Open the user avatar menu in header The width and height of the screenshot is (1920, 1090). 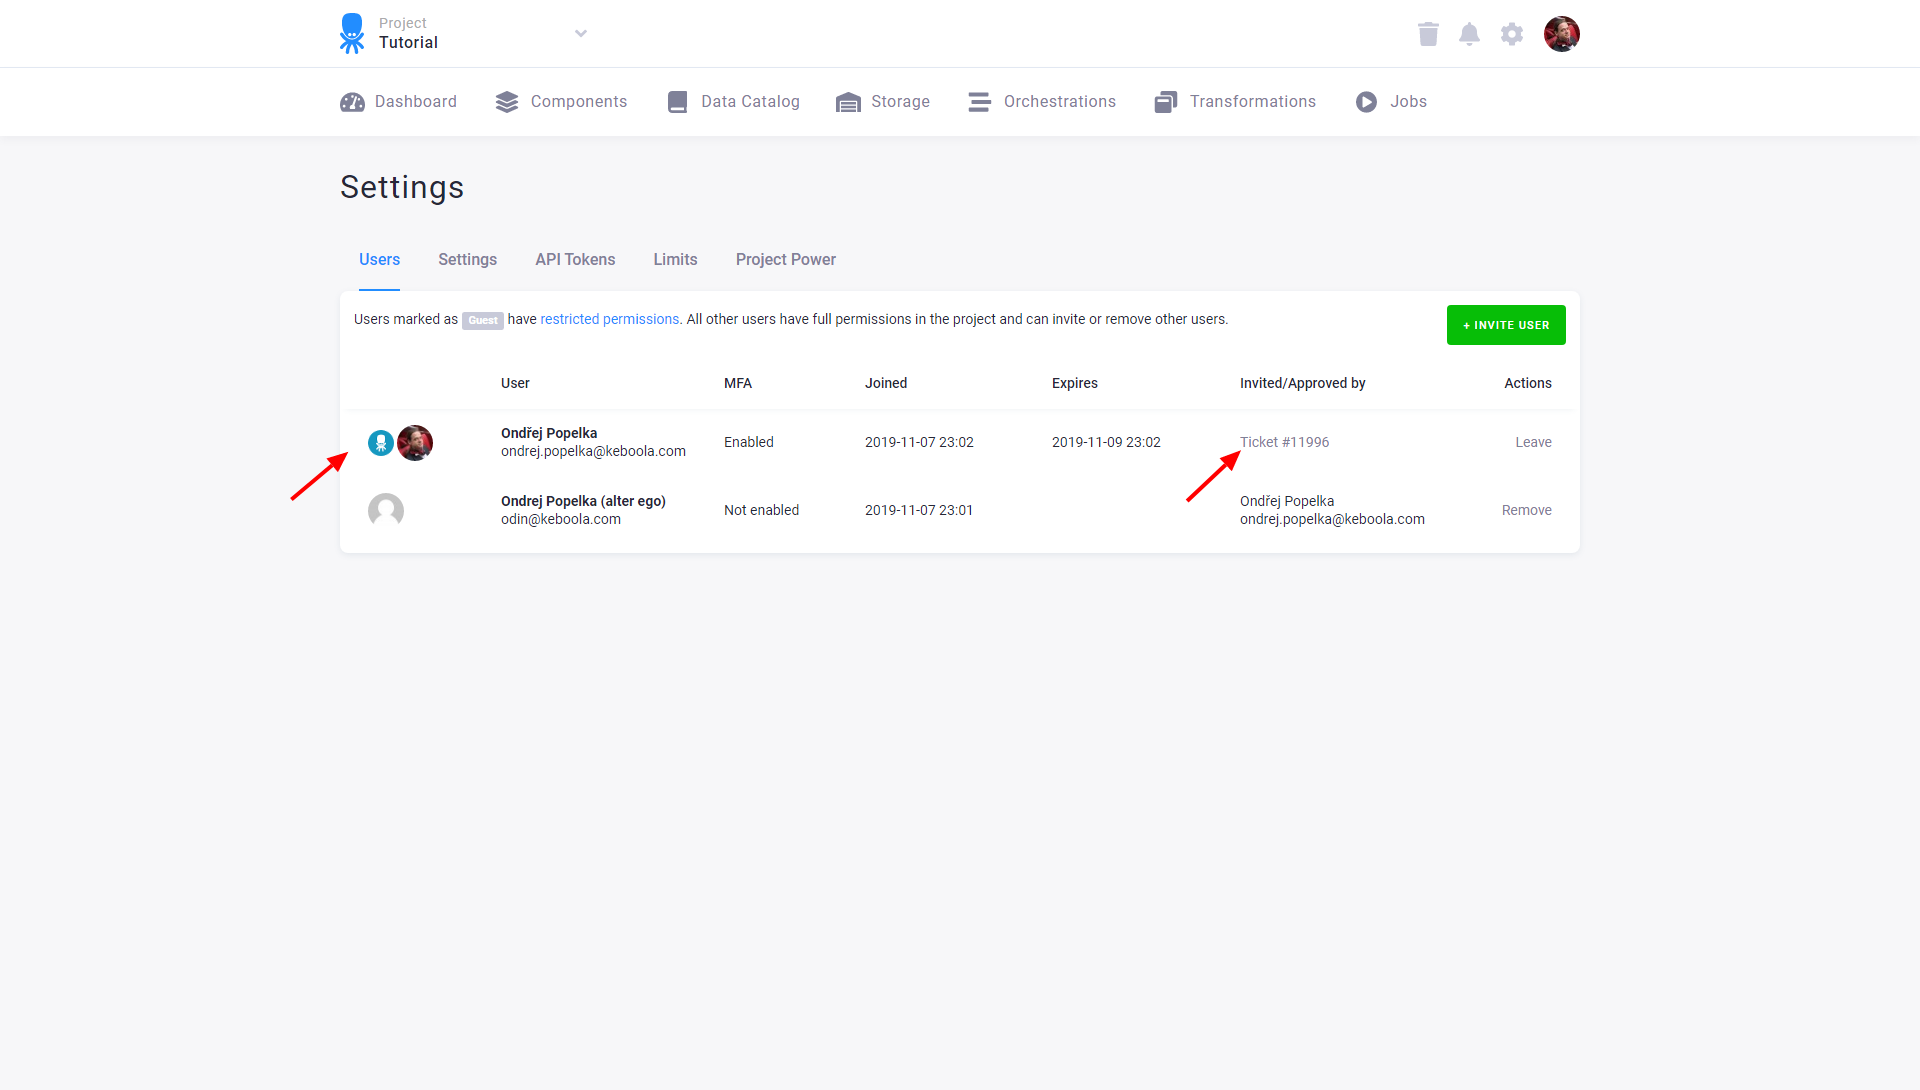pos(1561,34)
